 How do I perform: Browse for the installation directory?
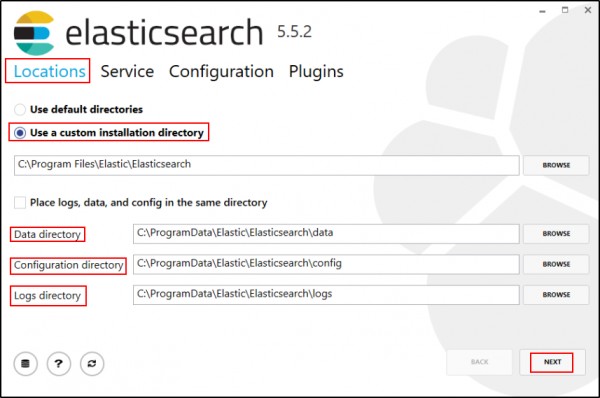pos(556,165)
